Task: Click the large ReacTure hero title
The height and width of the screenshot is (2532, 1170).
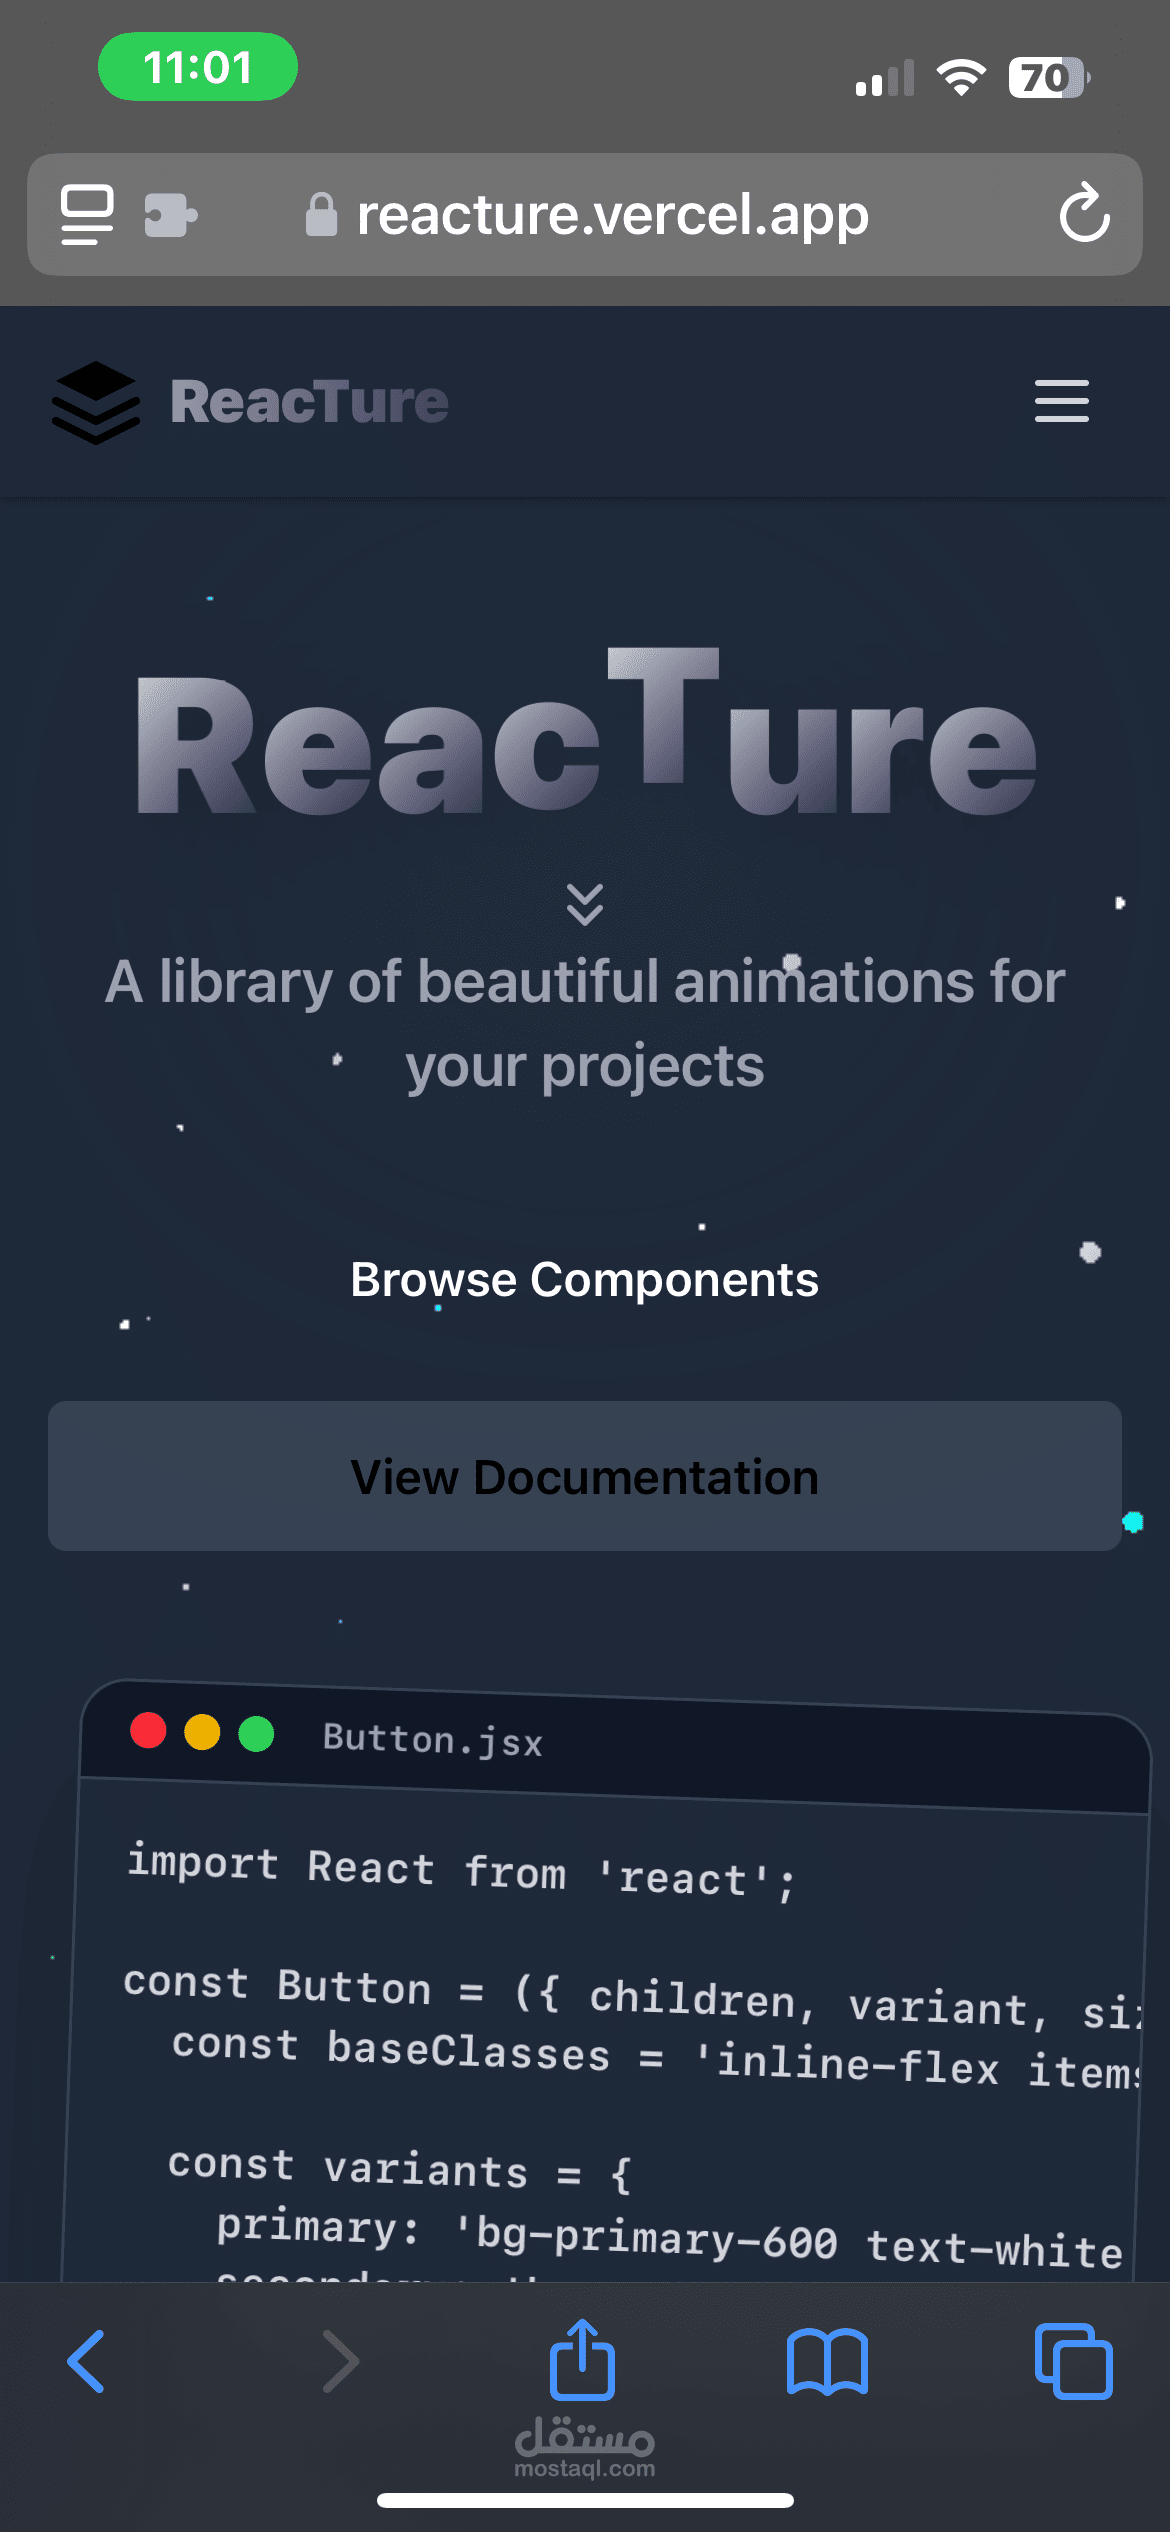Action: coord(585,732)
